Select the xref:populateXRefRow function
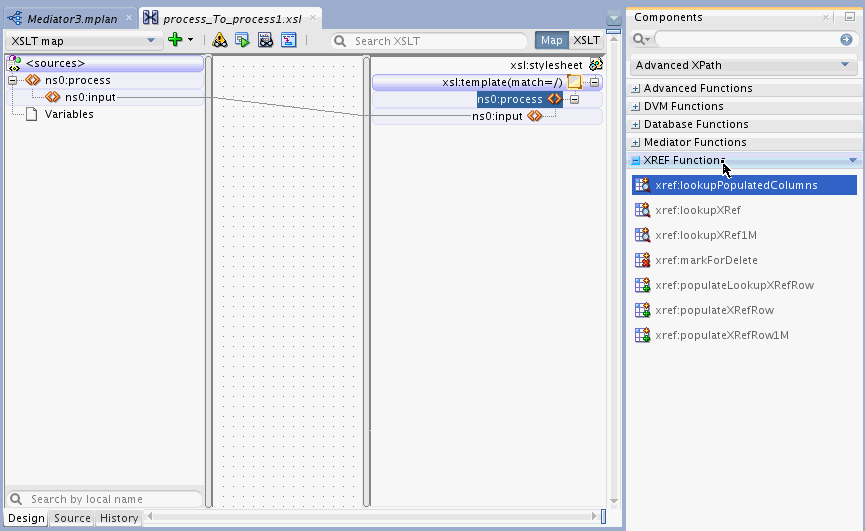 point(714,310)
